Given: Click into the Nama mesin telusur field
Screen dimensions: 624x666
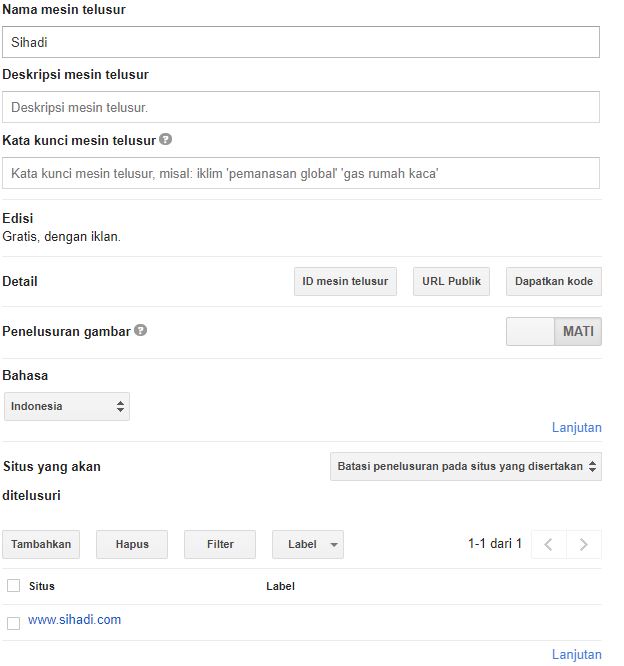Looking at the screenshot, I should pyautogui.click(x=301, y=42).
